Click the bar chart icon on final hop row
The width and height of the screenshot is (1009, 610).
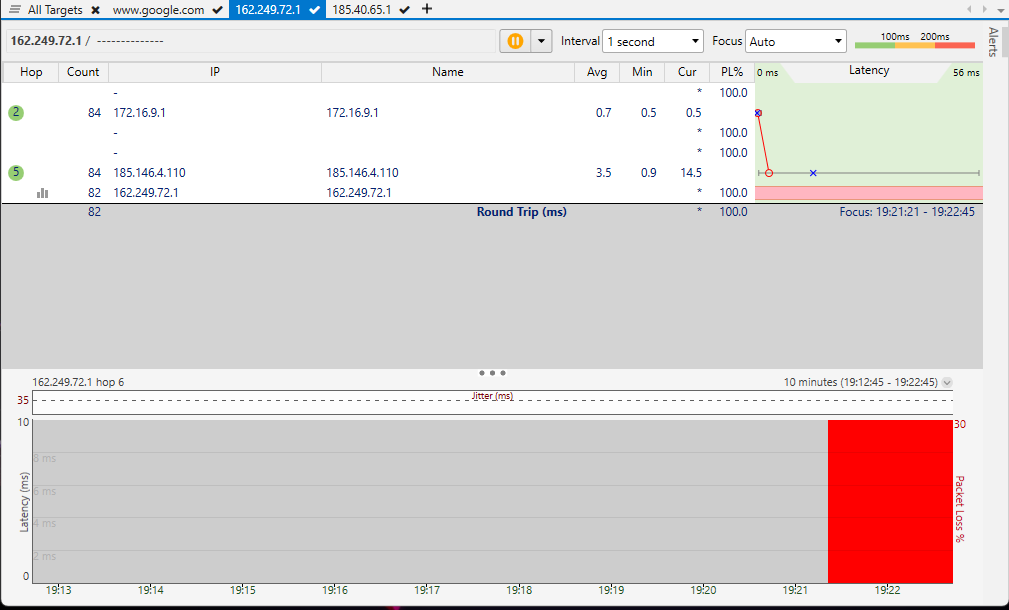pyautogui.click(x=42, y=193)
